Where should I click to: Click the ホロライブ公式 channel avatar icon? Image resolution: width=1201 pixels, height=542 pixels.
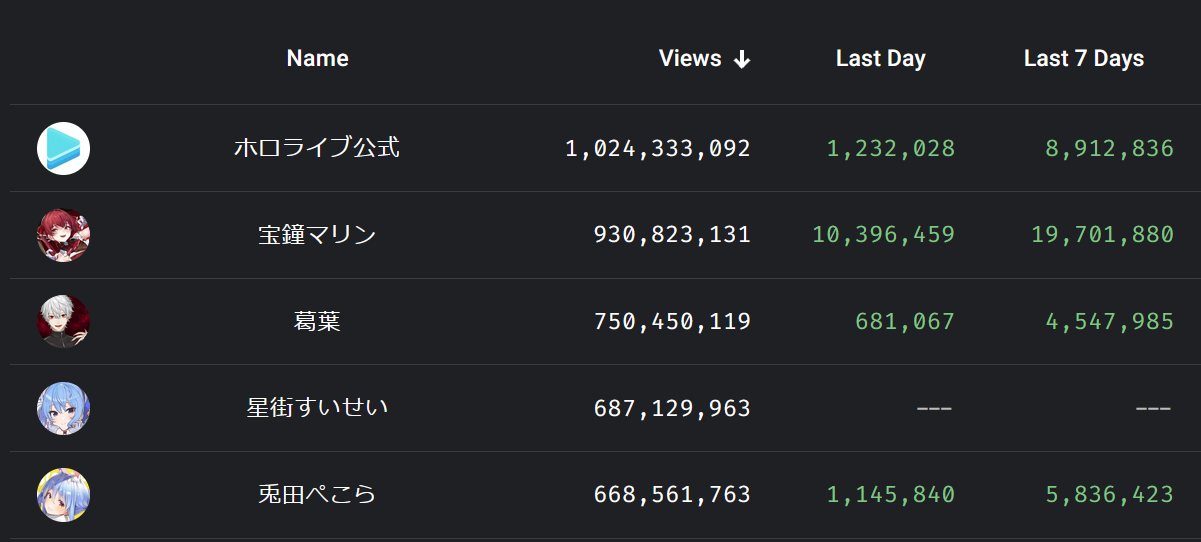[64, 149]
